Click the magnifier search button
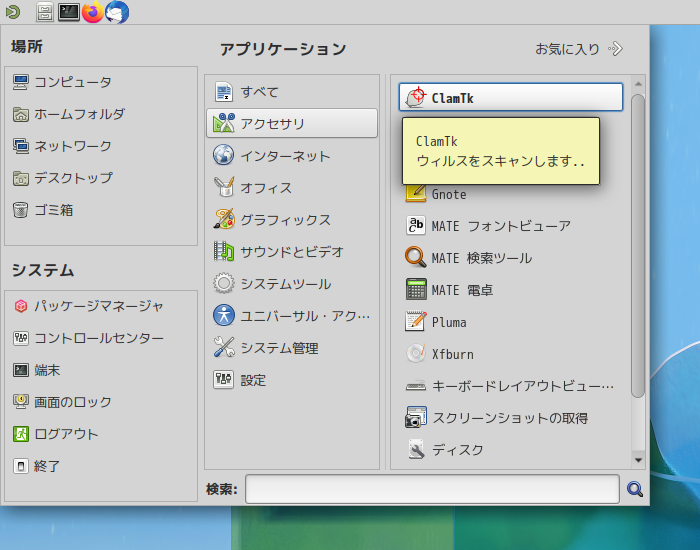Screen dimensions: 700x550 634,489
